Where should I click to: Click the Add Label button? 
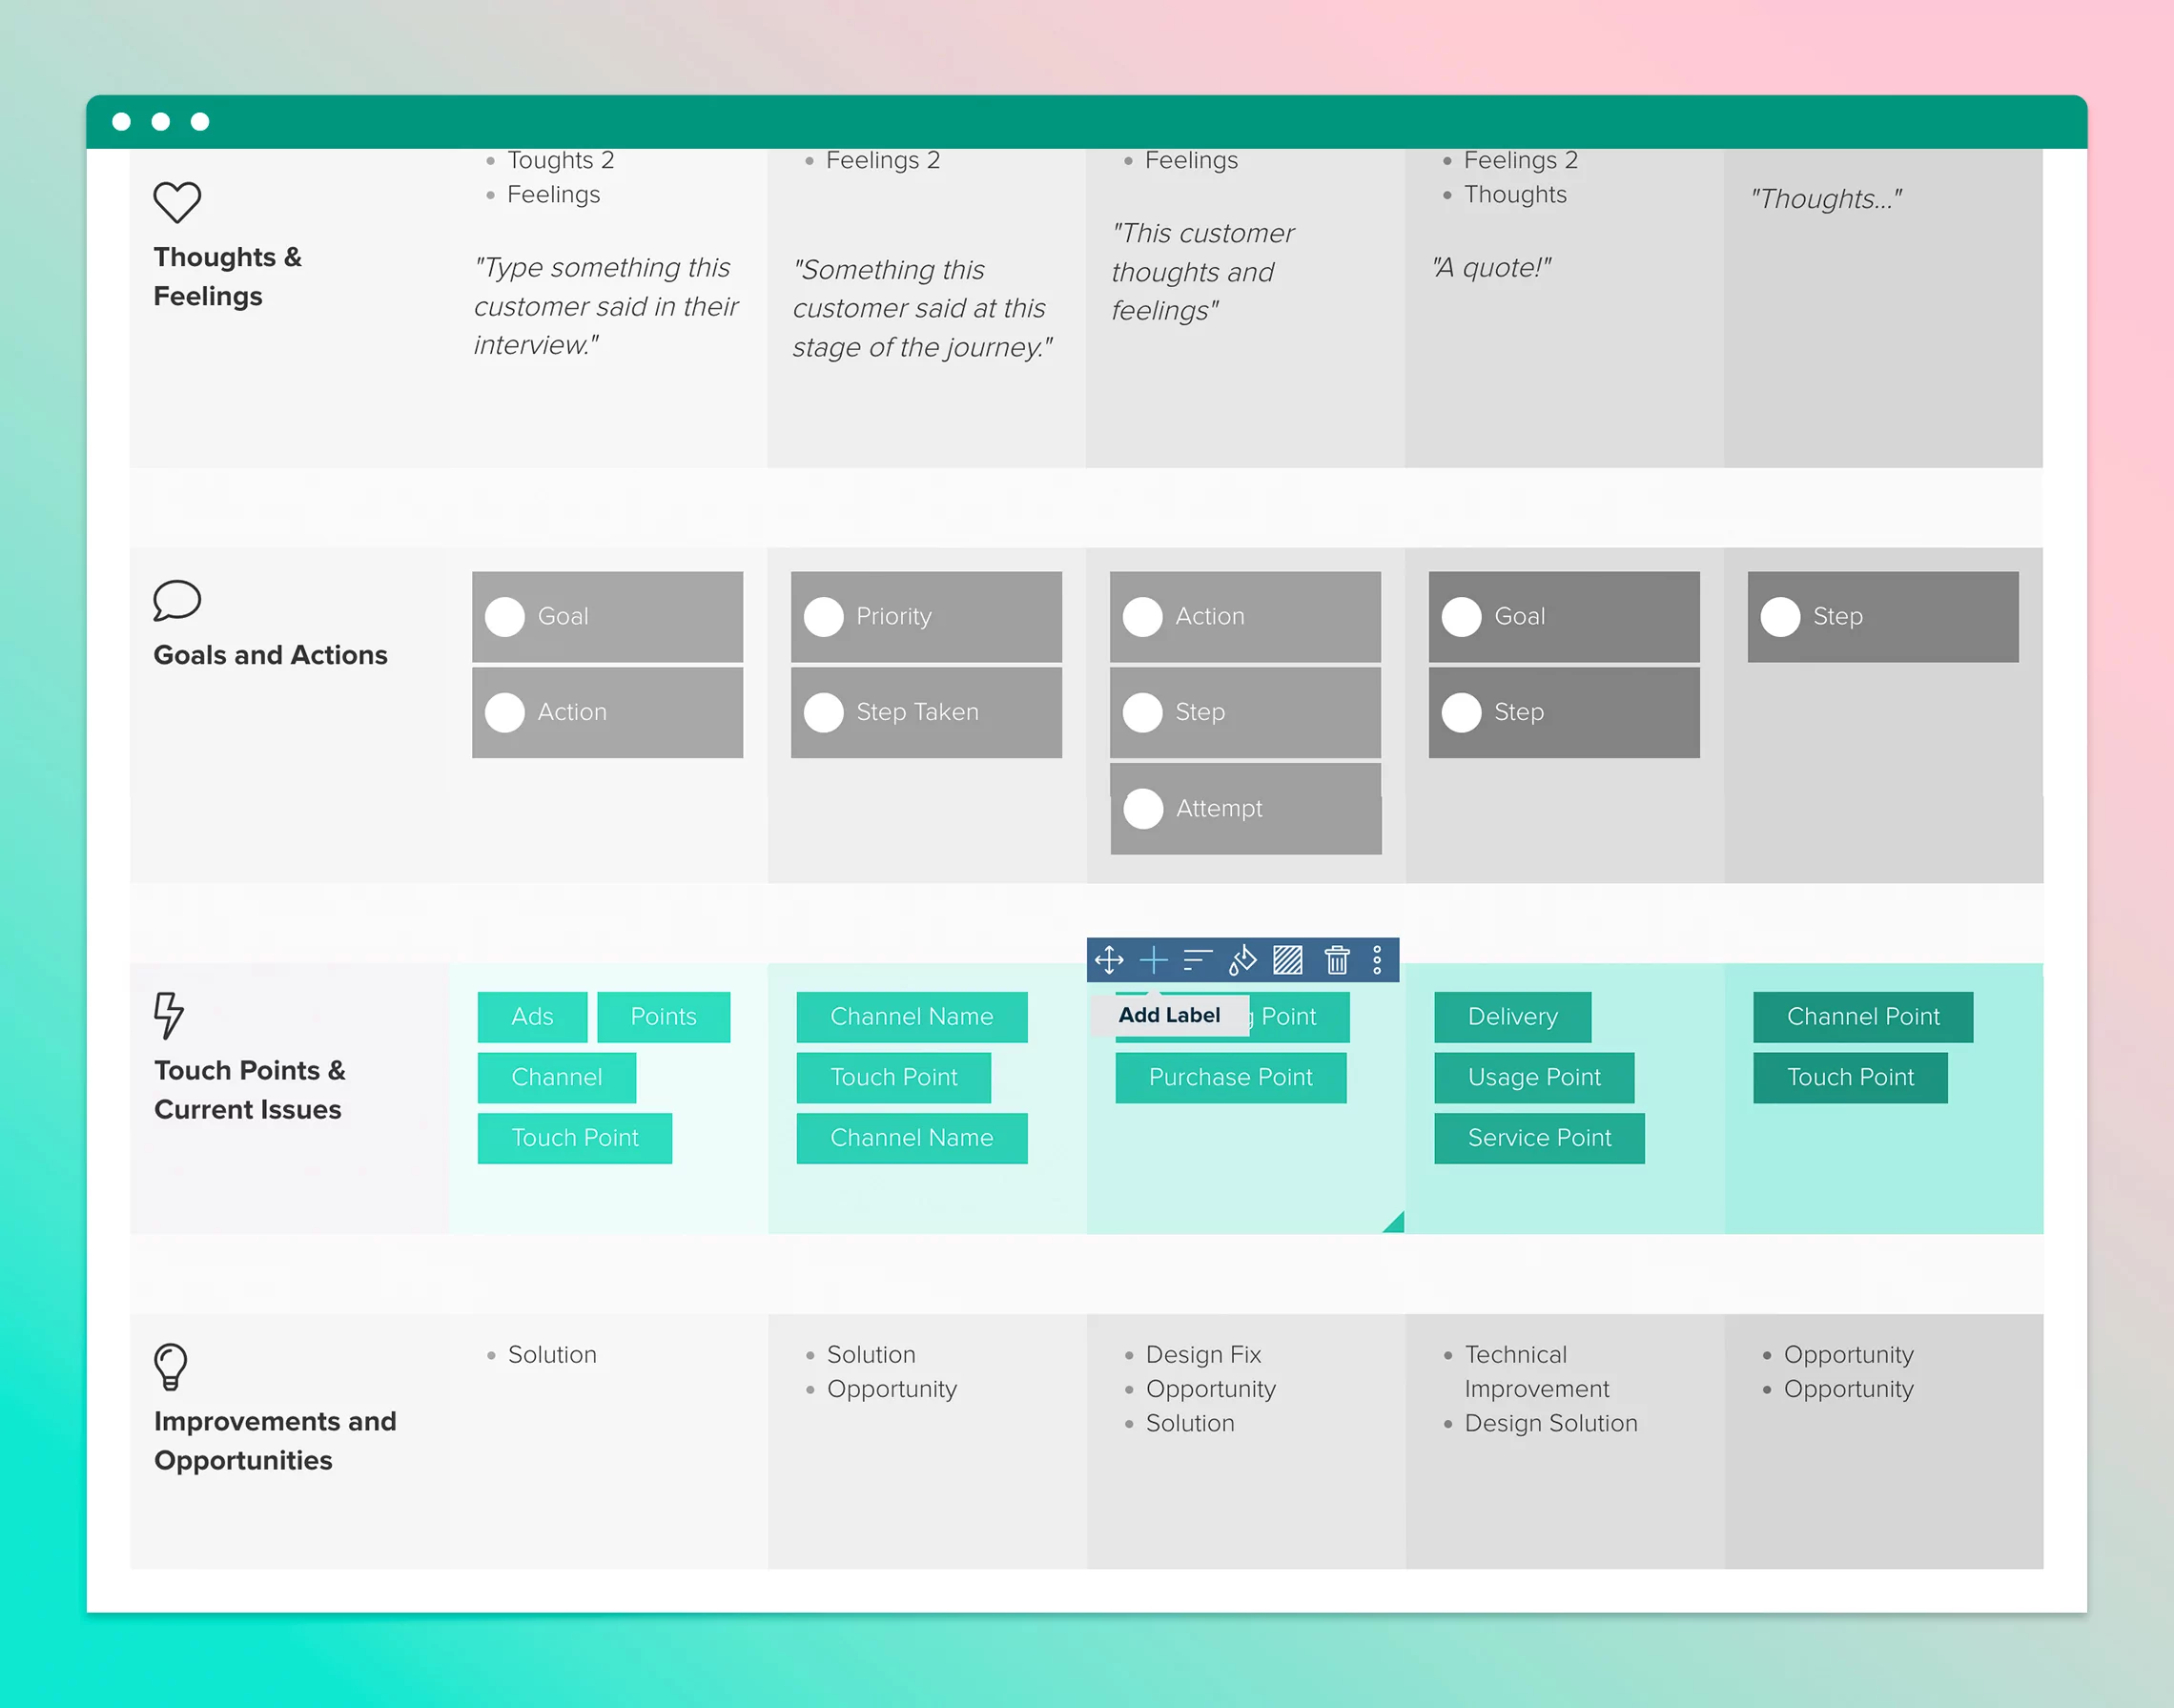(1169, 1014)
